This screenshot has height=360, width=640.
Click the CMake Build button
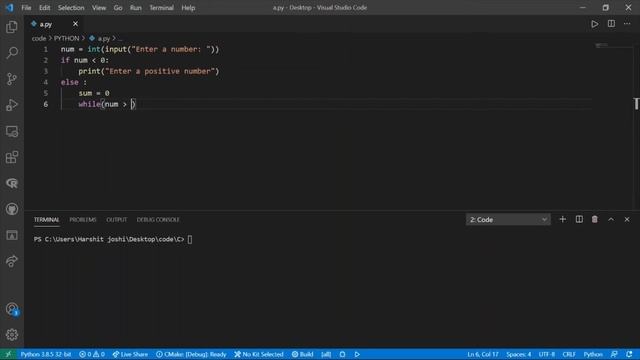tap(302, 354)
